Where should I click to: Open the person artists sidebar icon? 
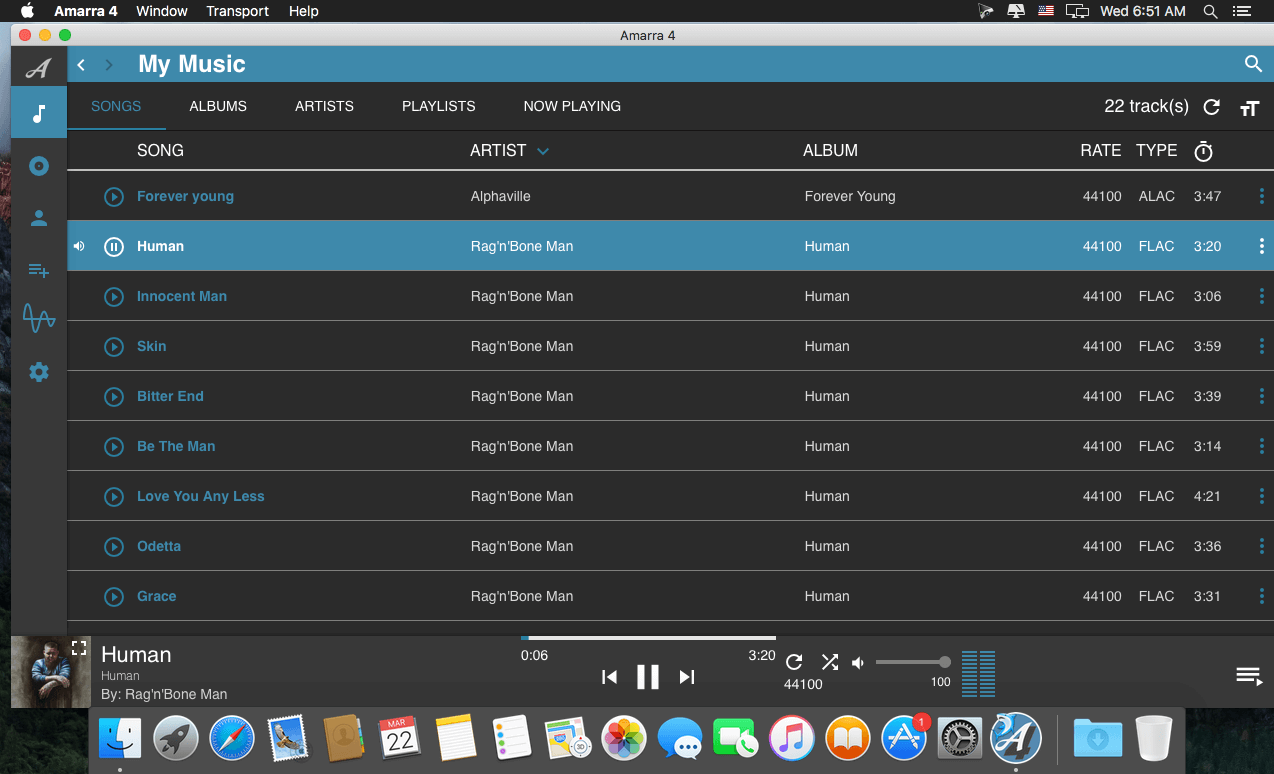tap(39, 218)
